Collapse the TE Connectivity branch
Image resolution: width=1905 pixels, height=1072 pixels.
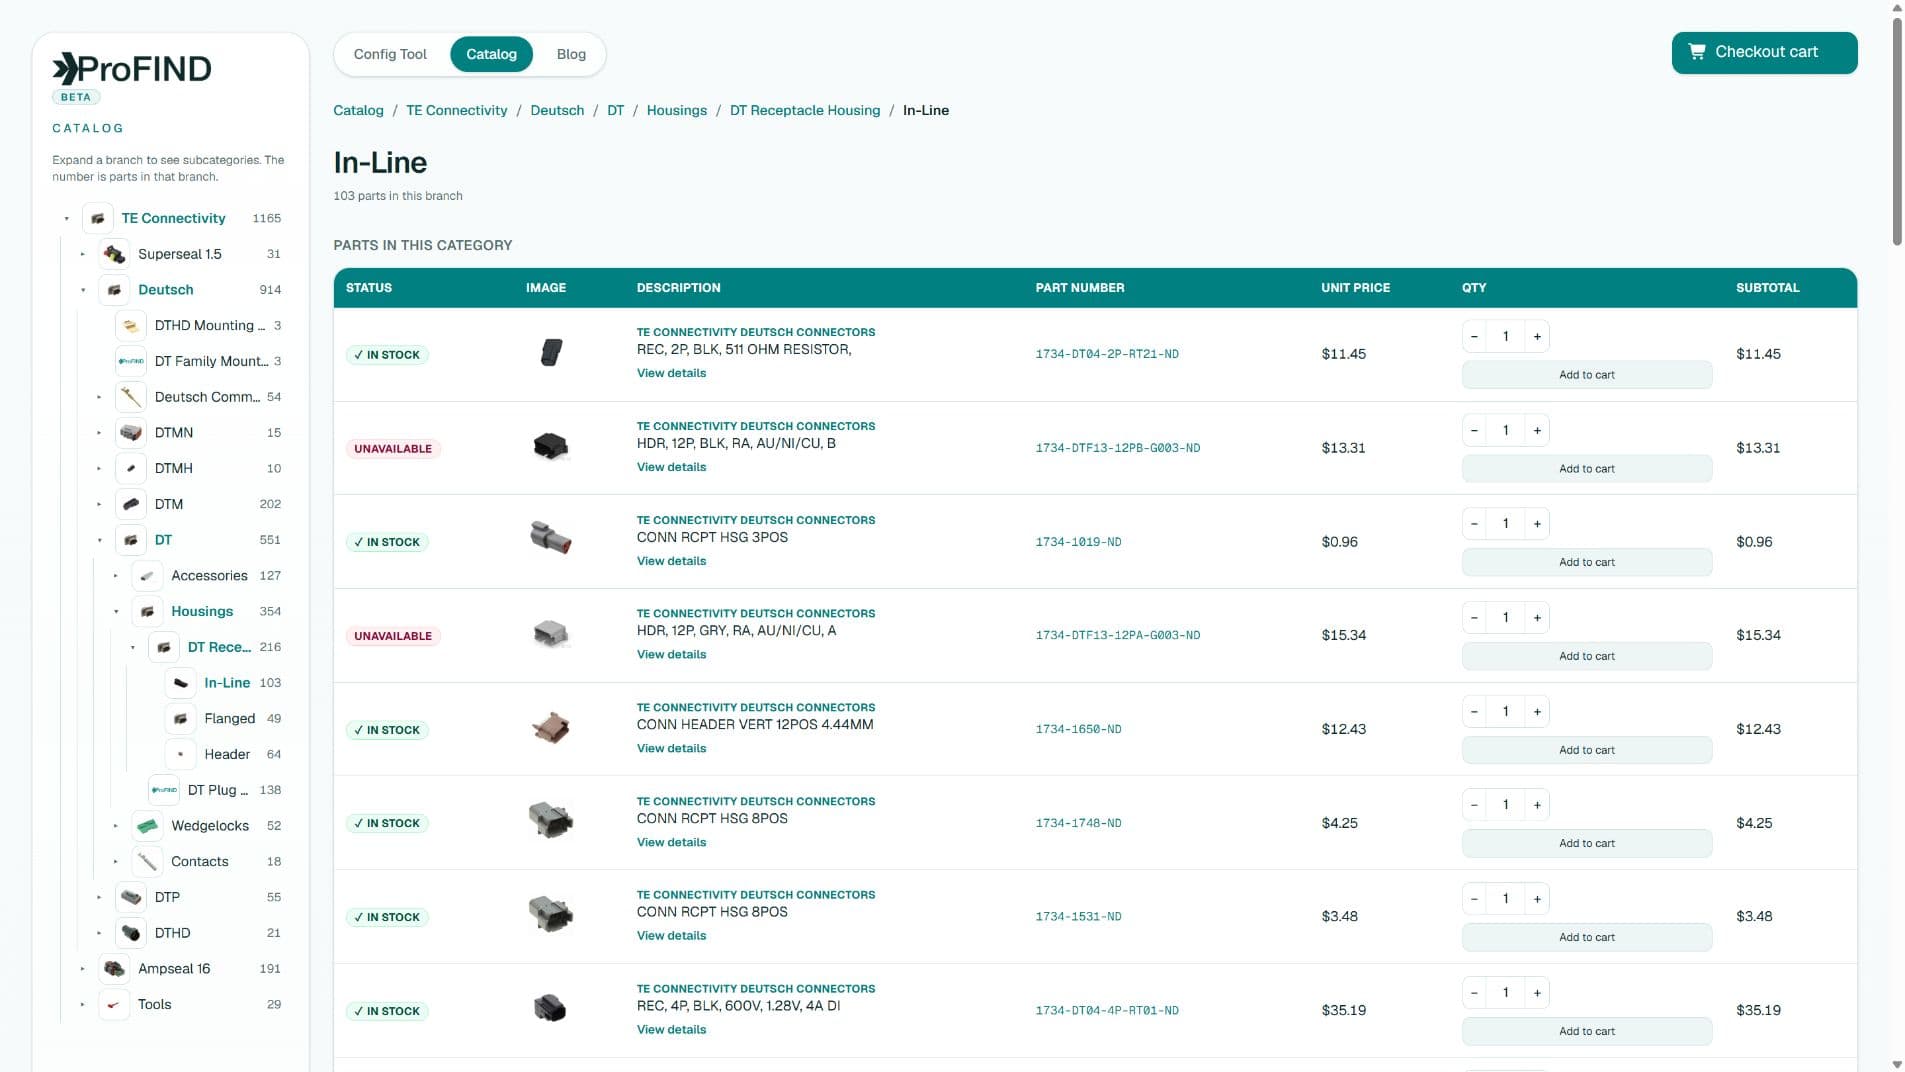coord(67,219)
